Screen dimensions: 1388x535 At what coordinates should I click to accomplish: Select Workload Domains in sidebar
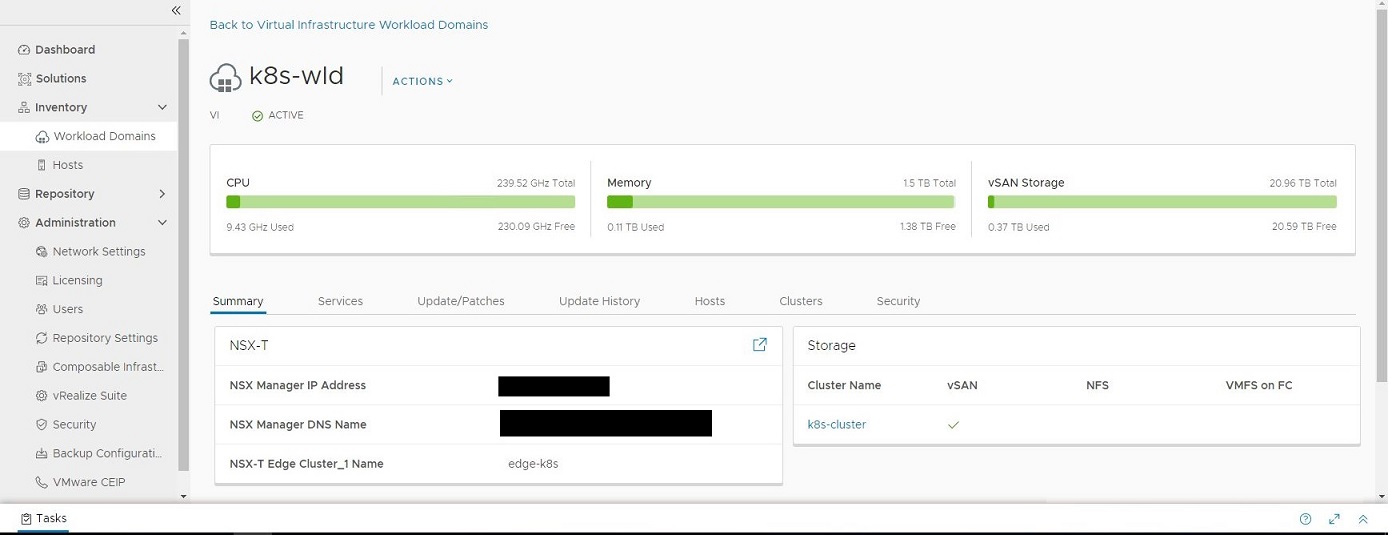click(105, 137)
